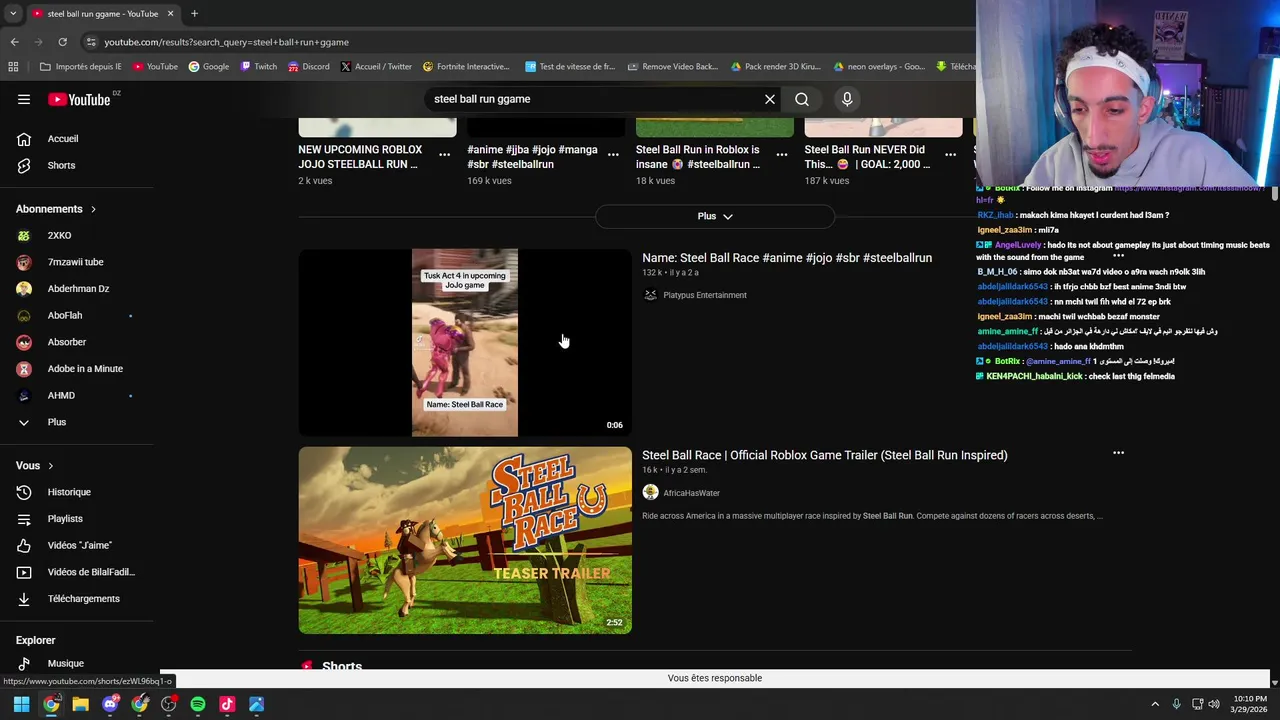The width and height of the screenshot is (1280, 720).
Task: Click Platypus Entertainment channel avatar
Action: pyautogui.click(x=650, y=295)
